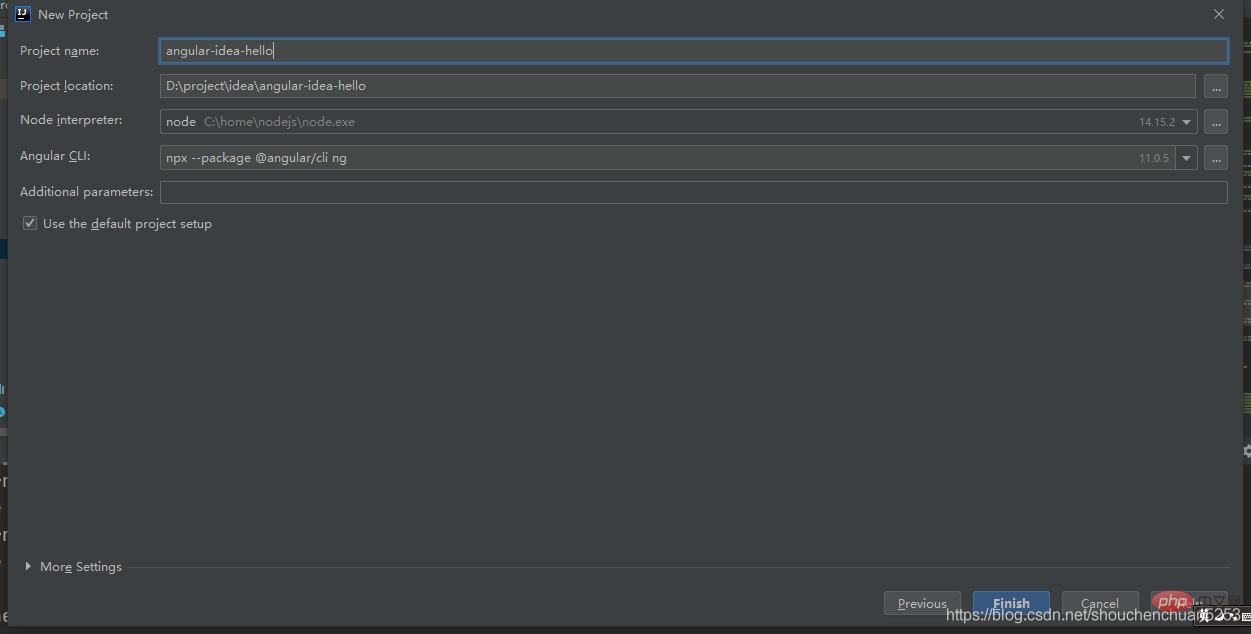This screenshot has width=1251, height=634.
Task: Click the Node version 14.15.2 text
Action: click(x=1156, y=122)
